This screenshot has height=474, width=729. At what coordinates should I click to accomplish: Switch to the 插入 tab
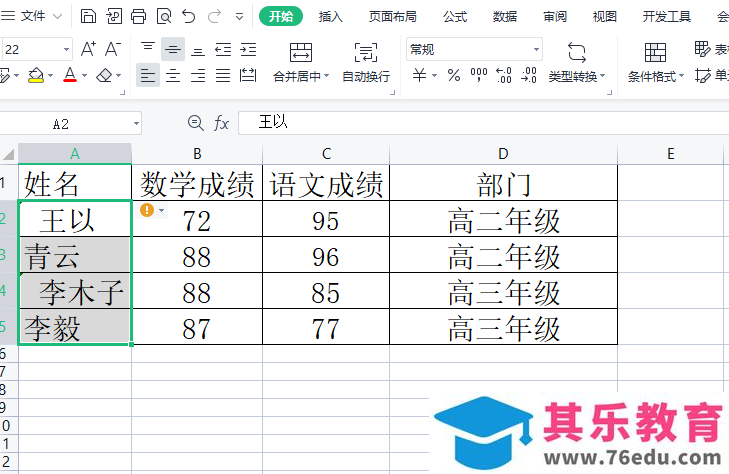pyautogui.click(x=331, y=17)
